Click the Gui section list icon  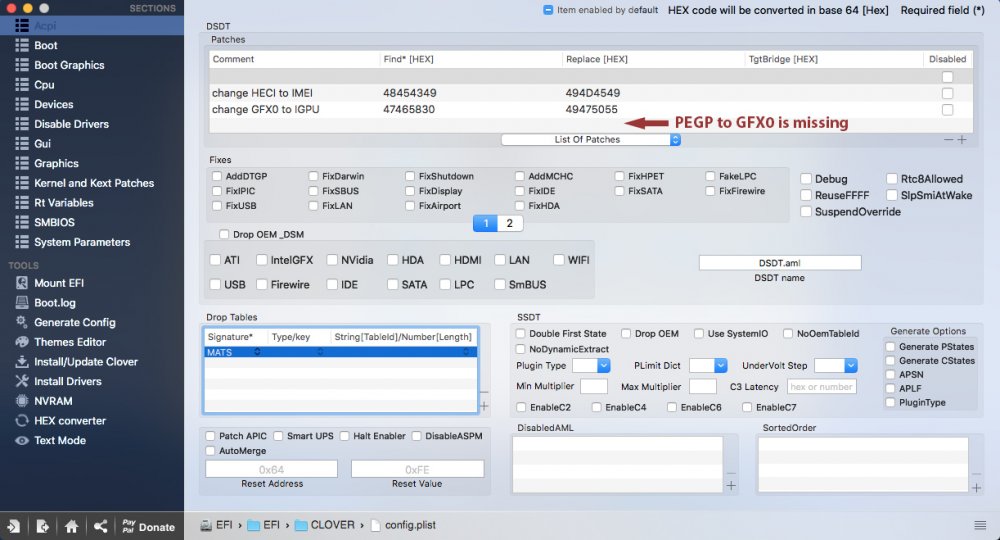[22, 143]
